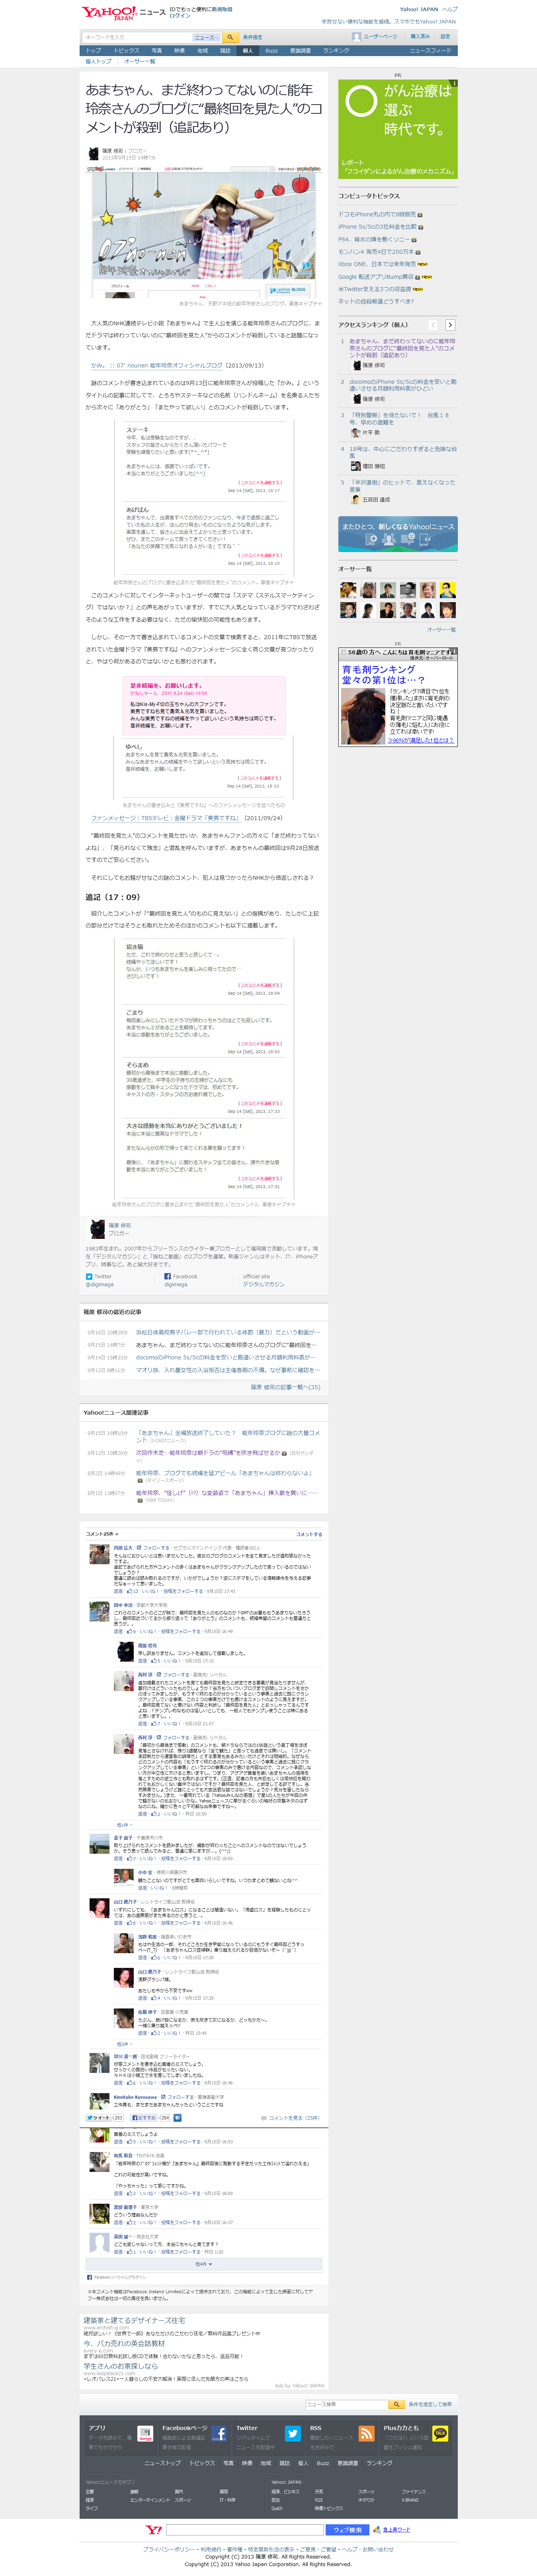Select the トピックス navigation tab
This screenshot has width=537, height=2576.
[127, 50]
